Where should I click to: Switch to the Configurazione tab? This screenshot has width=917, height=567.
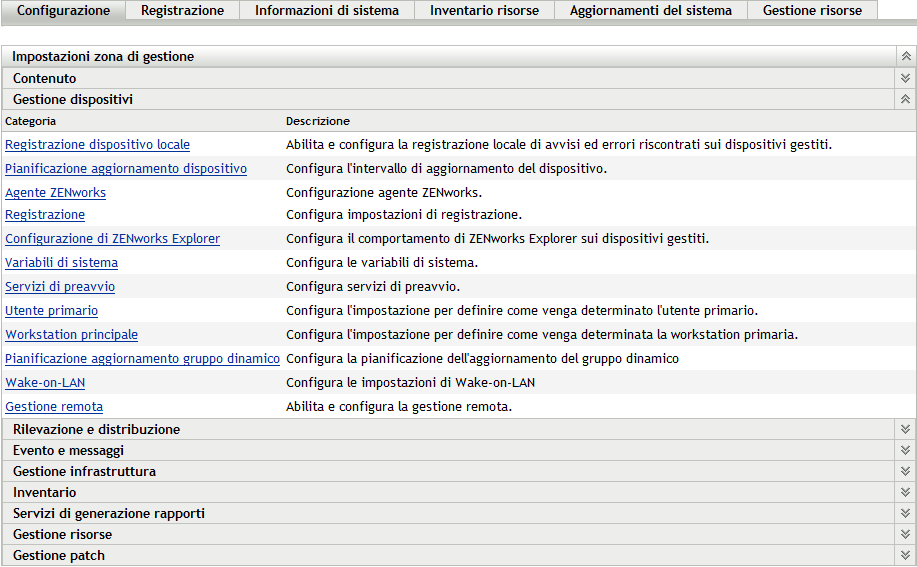(x=63, y=11)
